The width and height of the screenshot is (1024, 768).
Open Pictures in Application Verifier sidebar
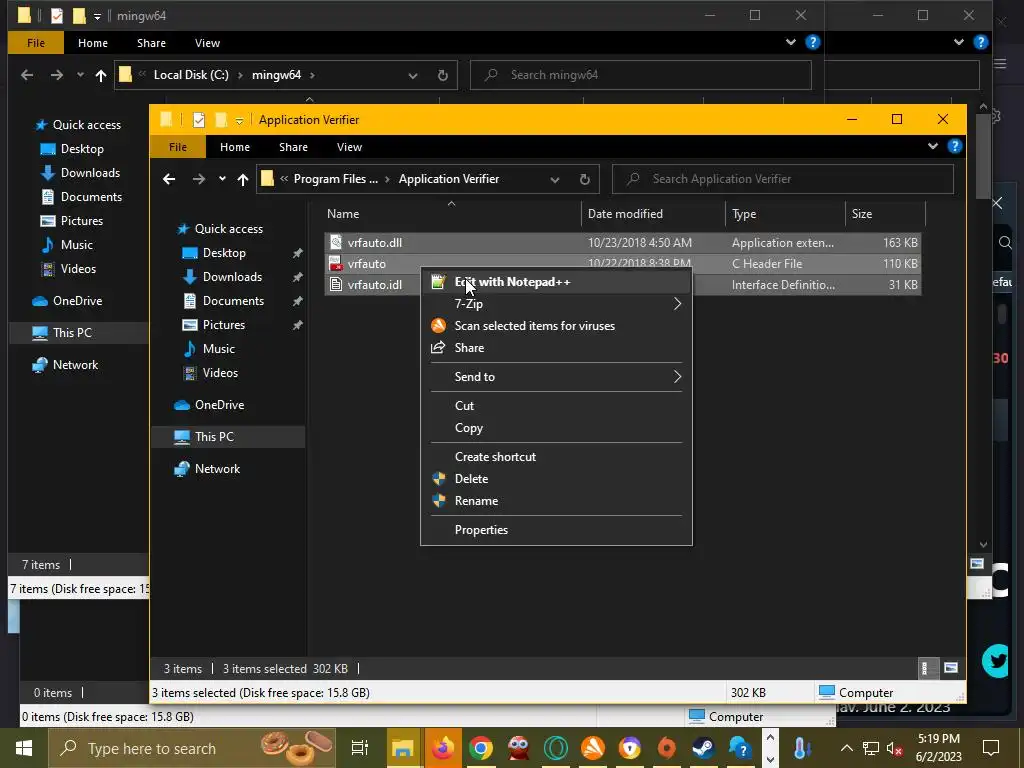pyautogui.click(x=223, y=325)
